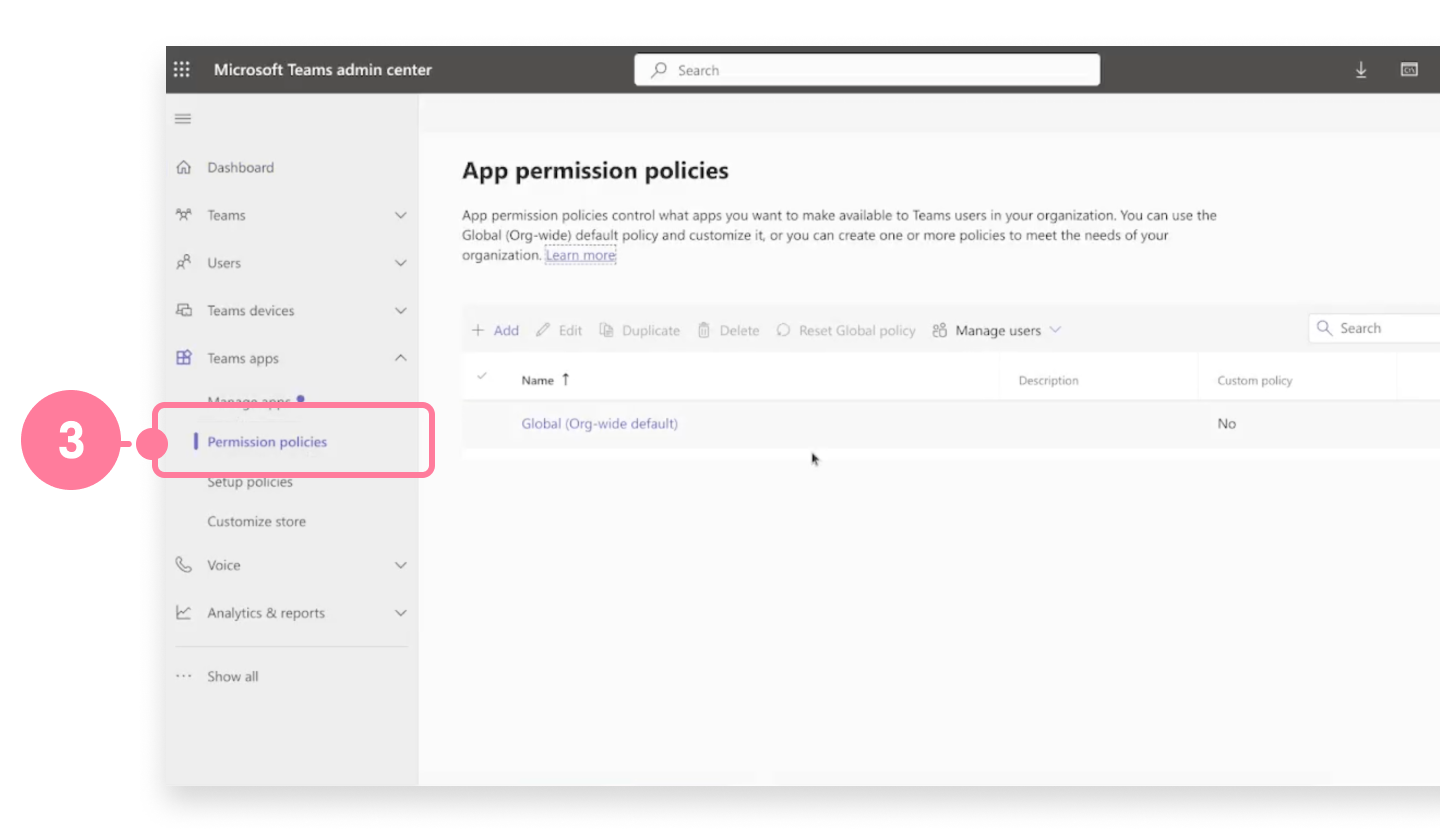Open the Cloud Shell icon in header

click(x=1409, y=70)
